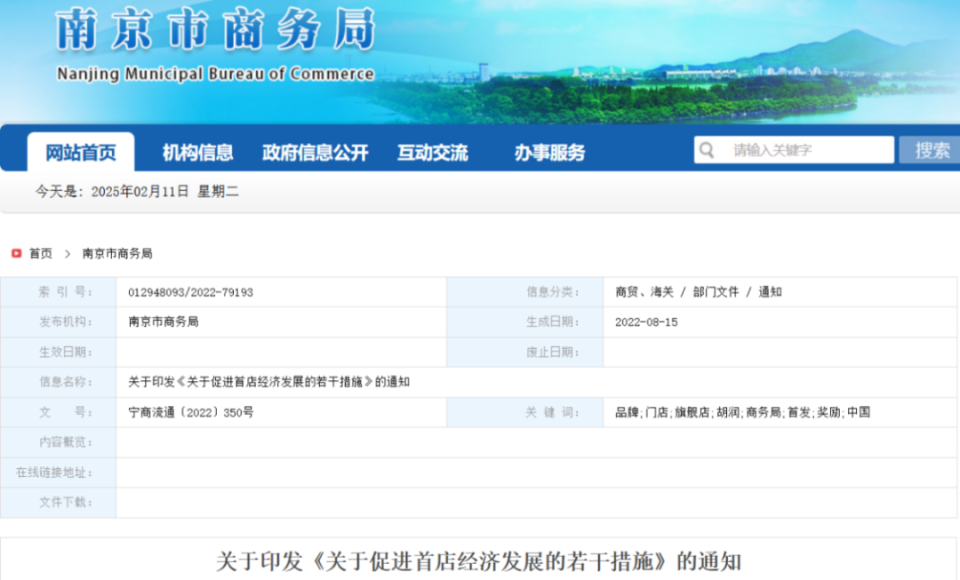The image size is (960, 580).
Task: Click the 内容概览 label cell
Action: 59,442
